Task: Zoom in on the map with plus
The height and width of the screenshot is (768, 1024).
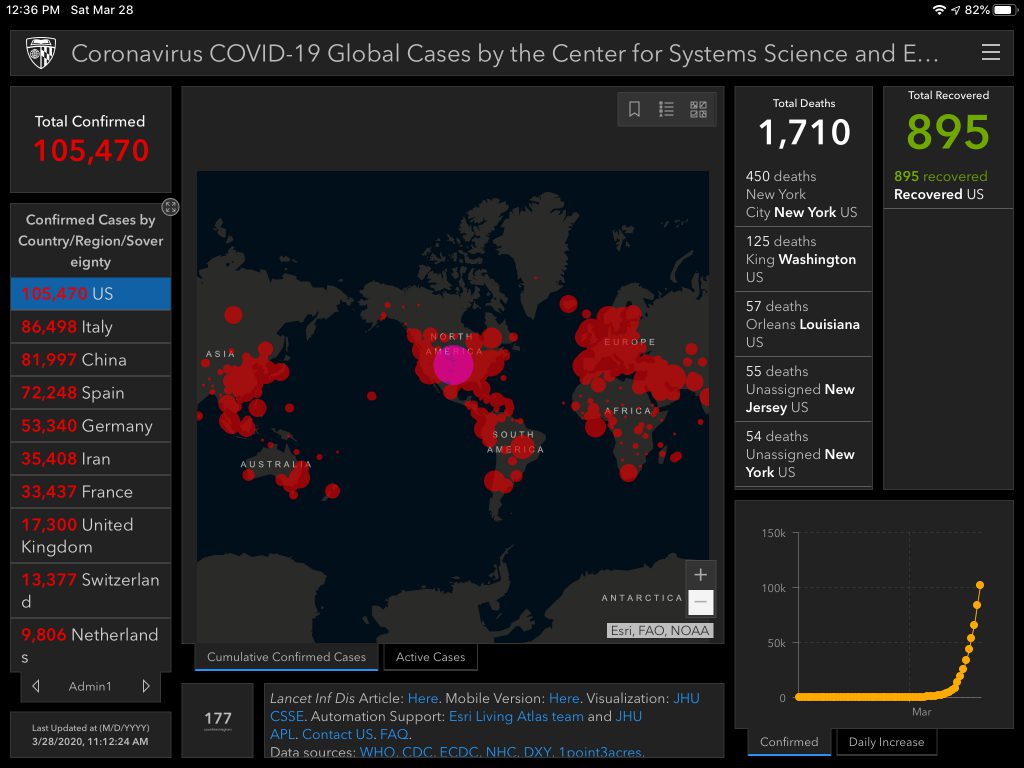Action: pos(700,575)
